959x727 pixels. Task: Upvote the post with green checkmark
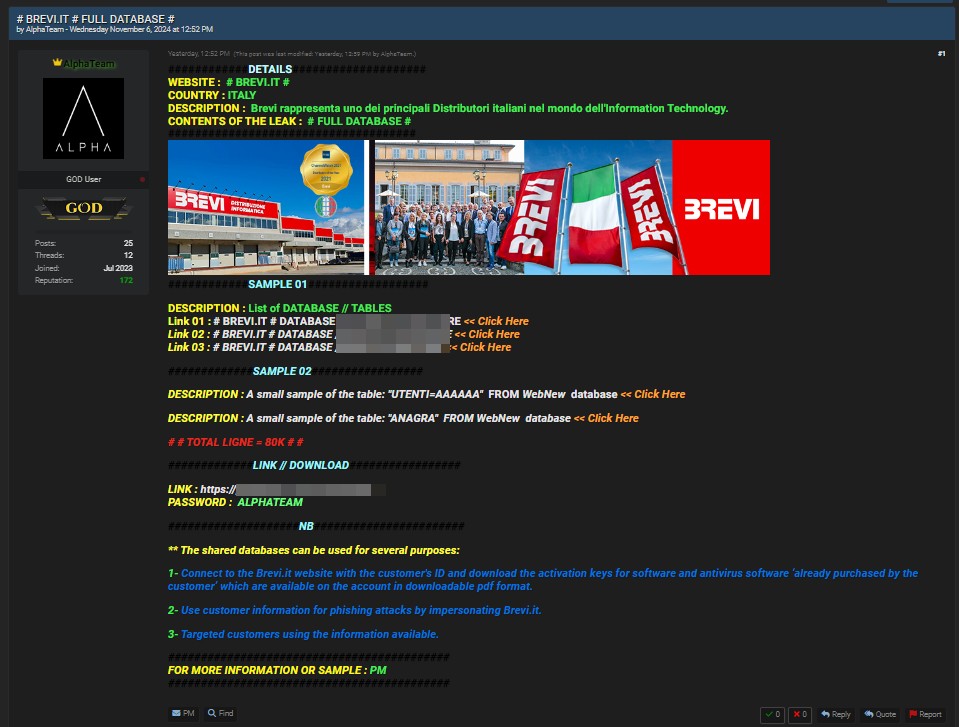click(772, 714)
